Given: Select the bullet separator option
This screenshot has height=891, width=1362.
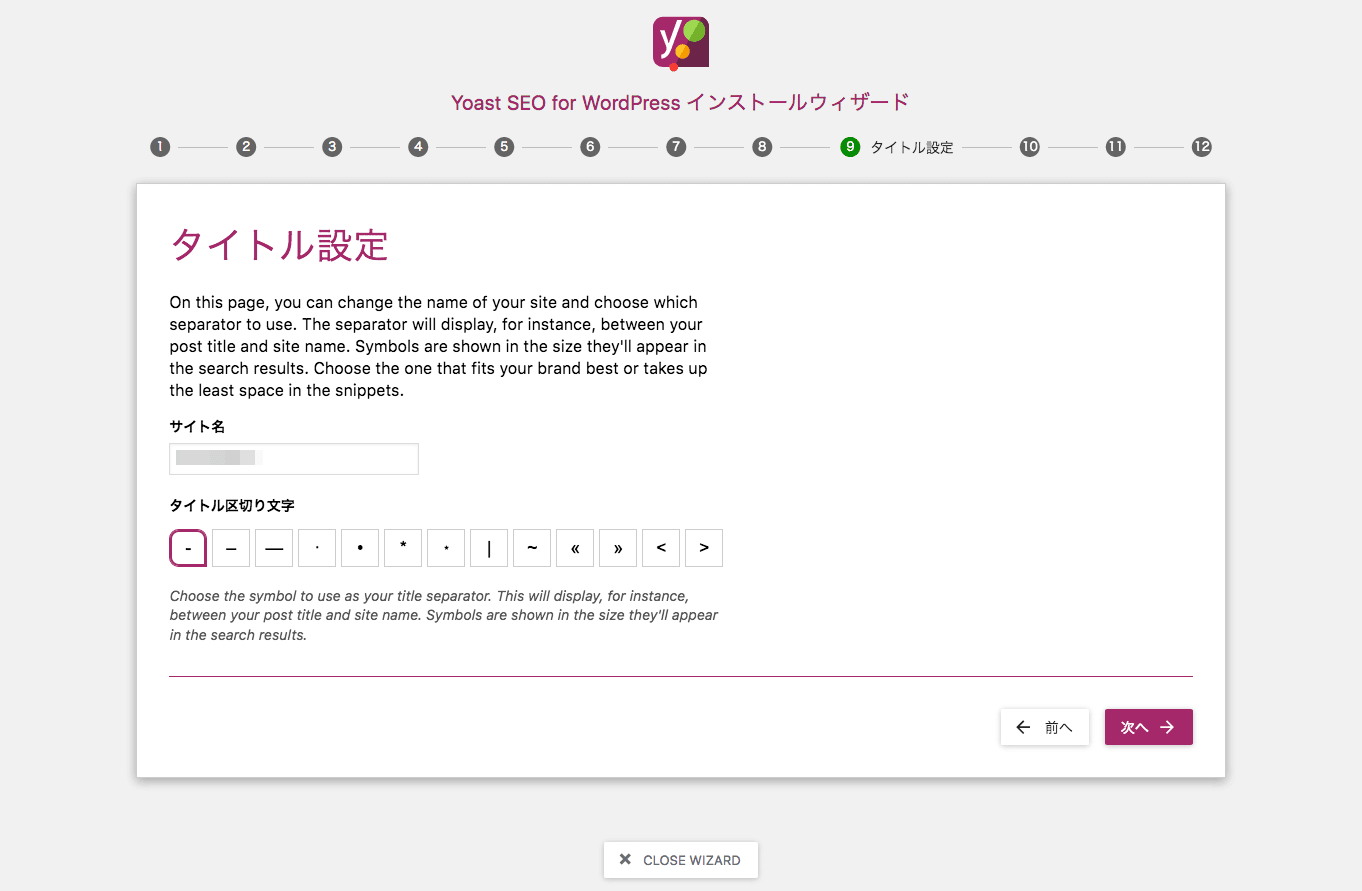Looking at the screenshot, I should (360, 548).
